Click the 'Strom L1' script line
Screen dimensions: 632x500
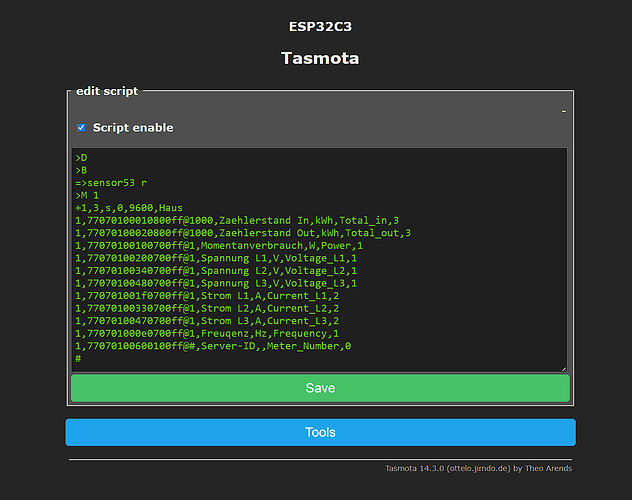coord(207,296)
